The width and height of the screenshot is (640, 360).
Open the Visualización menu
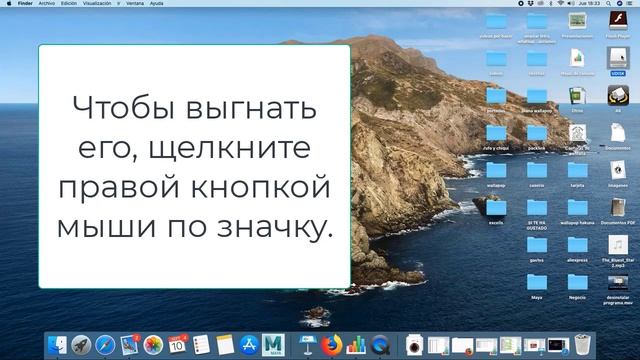(x=97, y=3)
